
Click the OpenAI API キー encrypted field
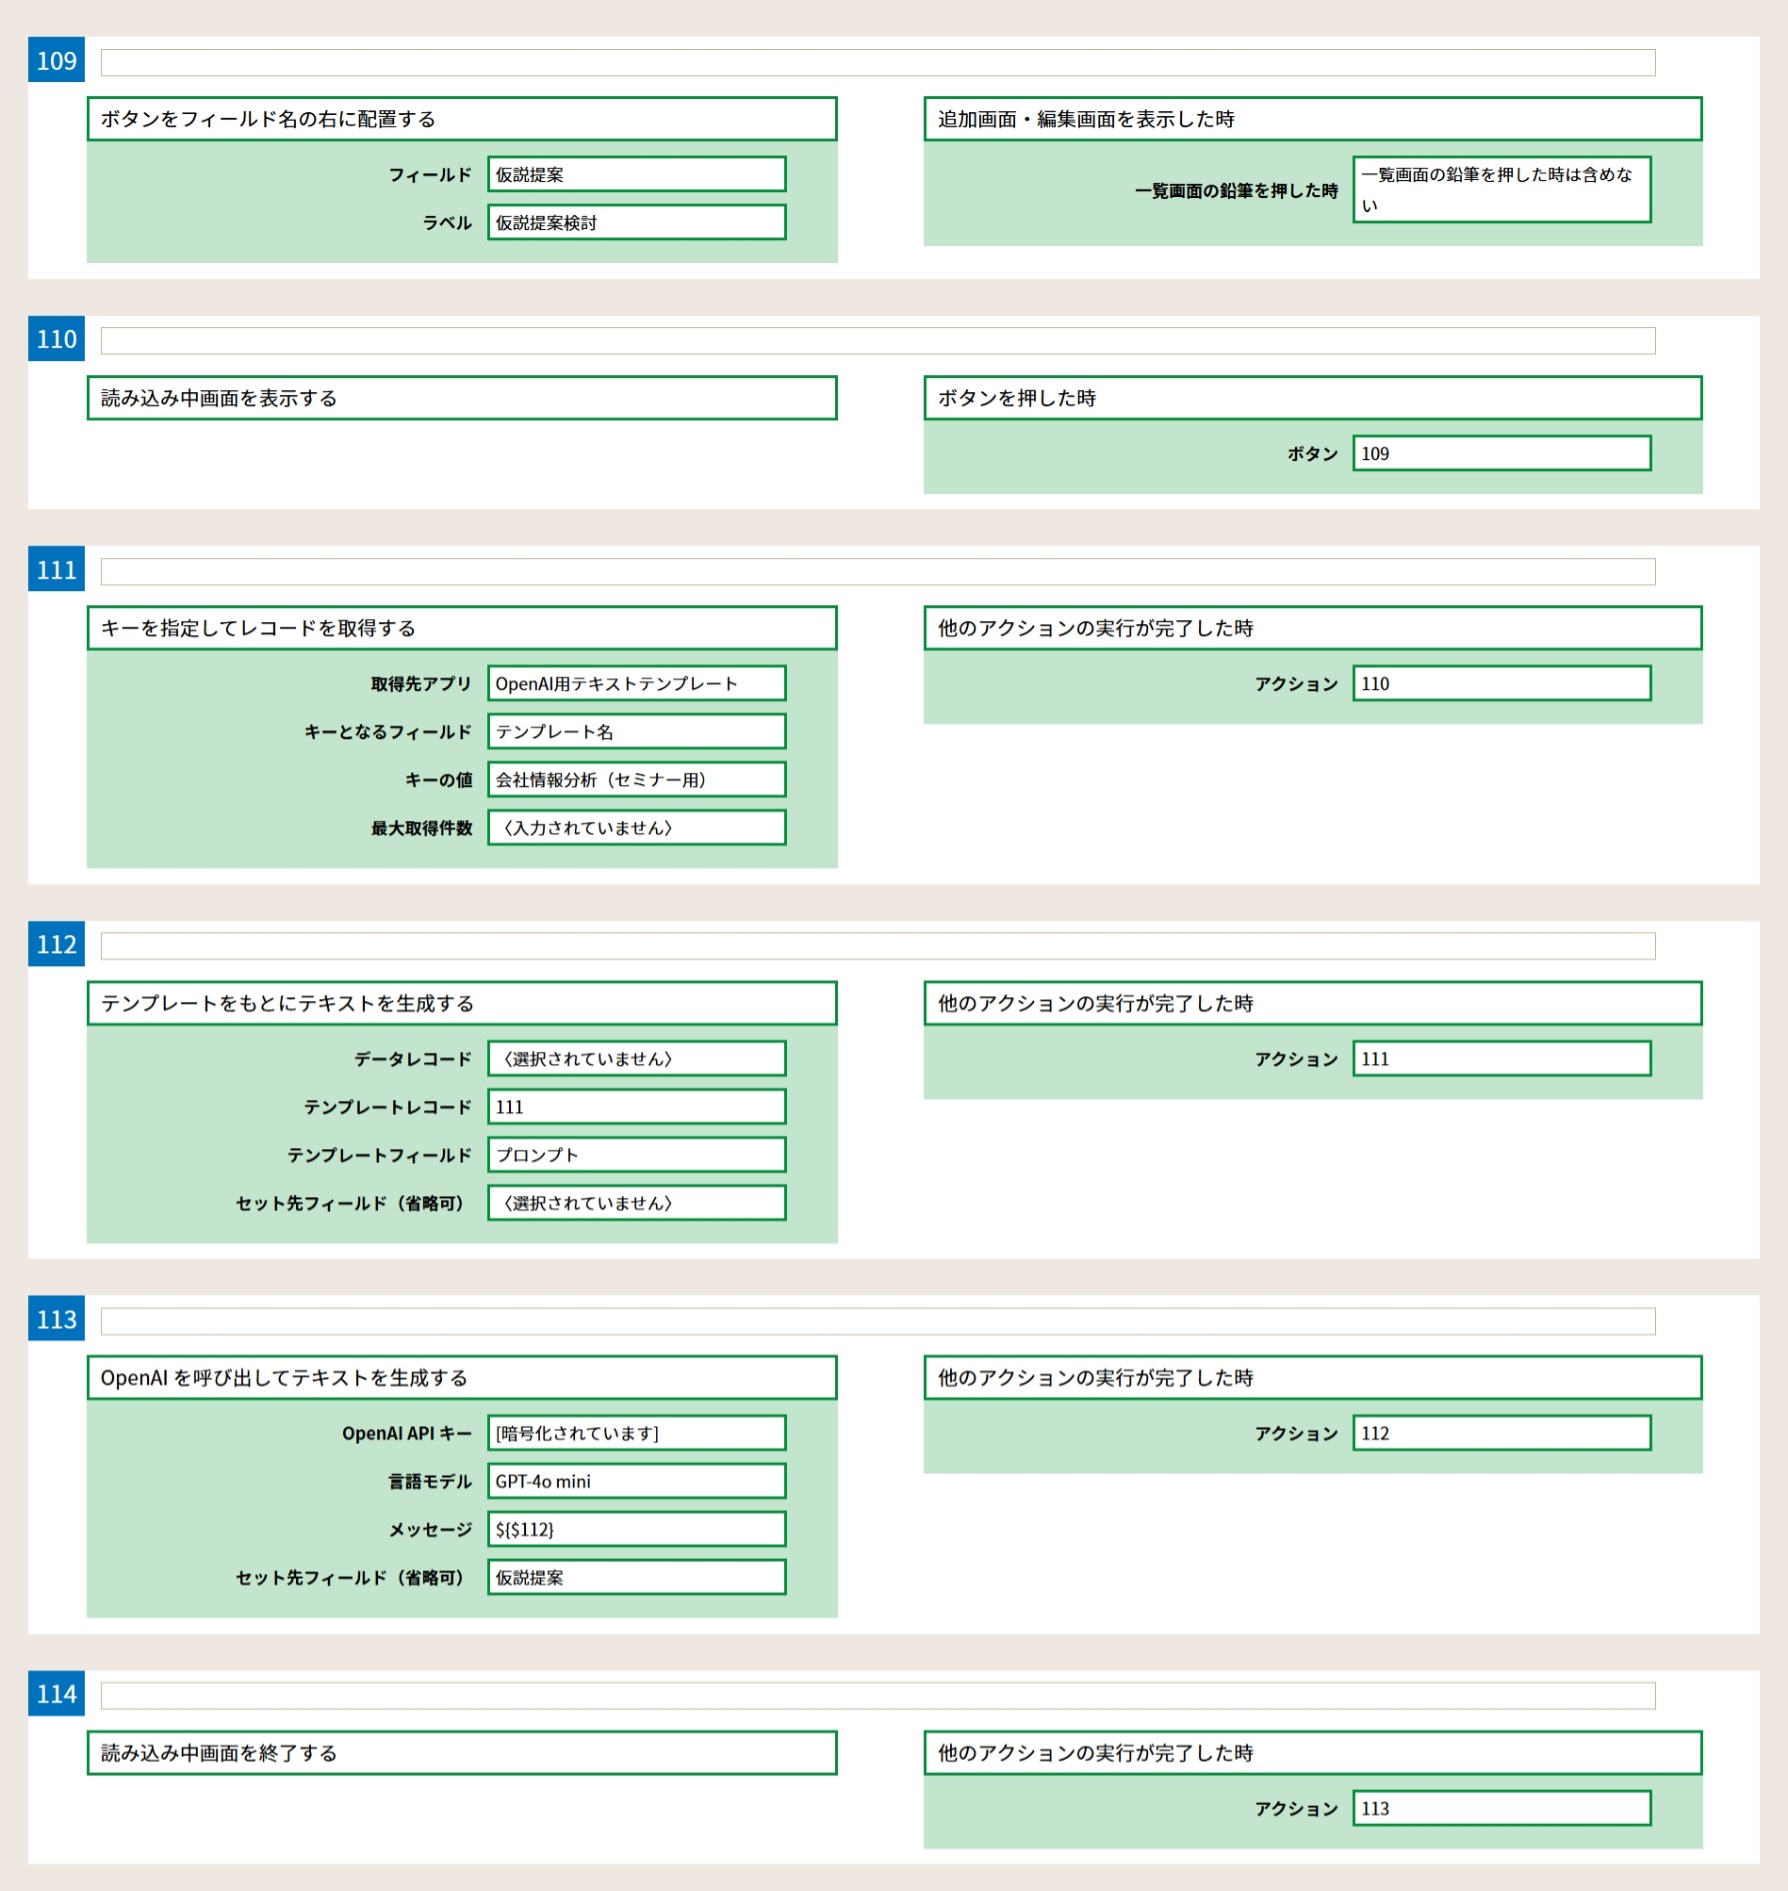coord(636,1433)
